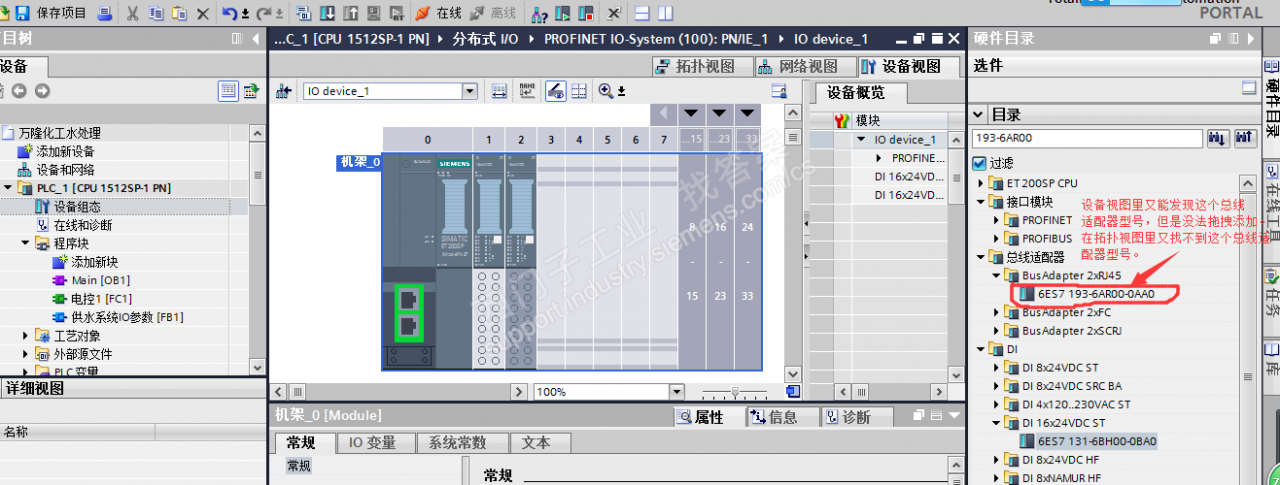Click the Print icon in top toolbar
Image resolution: width=1280 pixels, height=485 pixels.
(x=106, y=13)
